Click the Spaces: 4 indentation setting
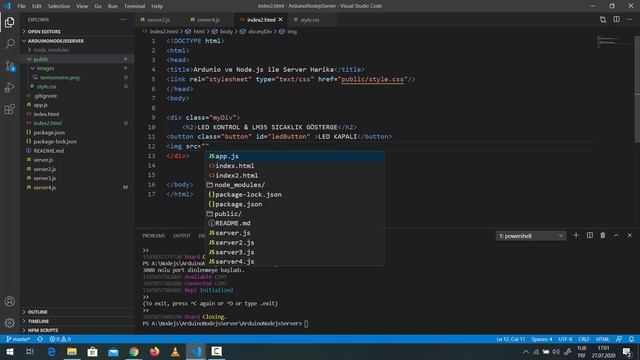Viewport: 640px width, 360px height. [x=542, y=339]
